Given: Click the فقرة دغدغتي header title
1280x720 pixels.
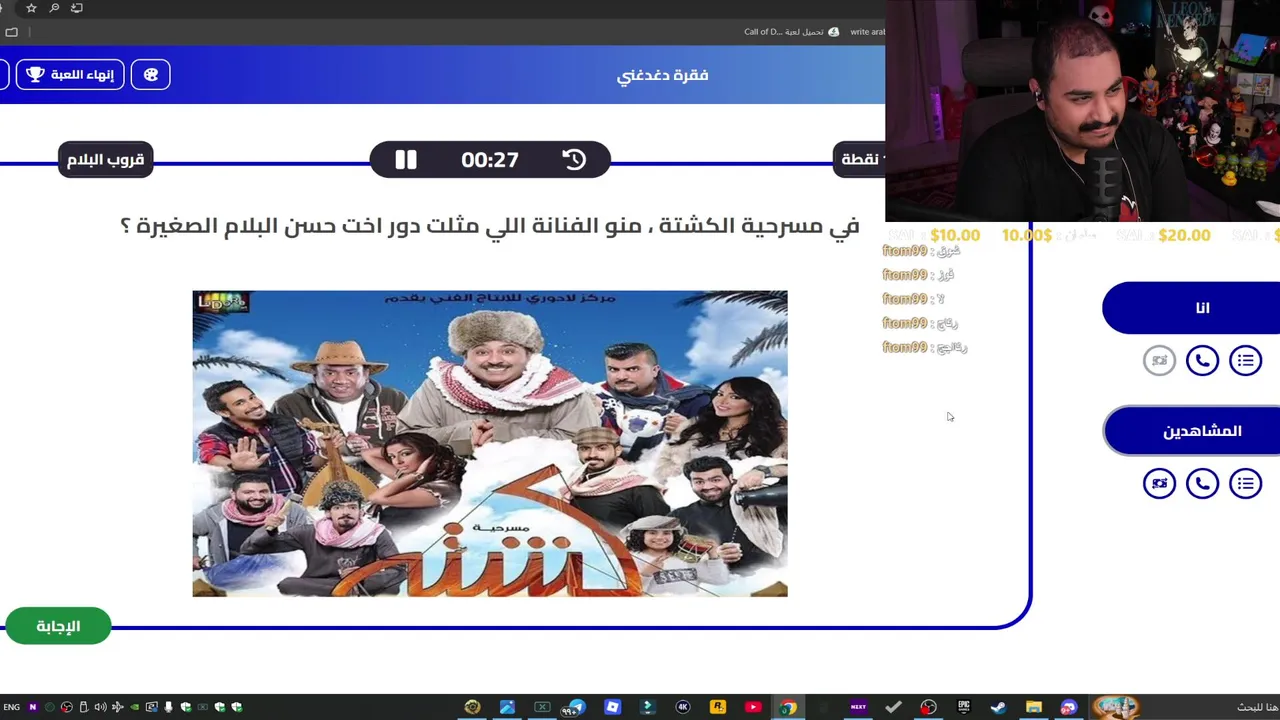Looking at the screenshot, I should 662,76.
